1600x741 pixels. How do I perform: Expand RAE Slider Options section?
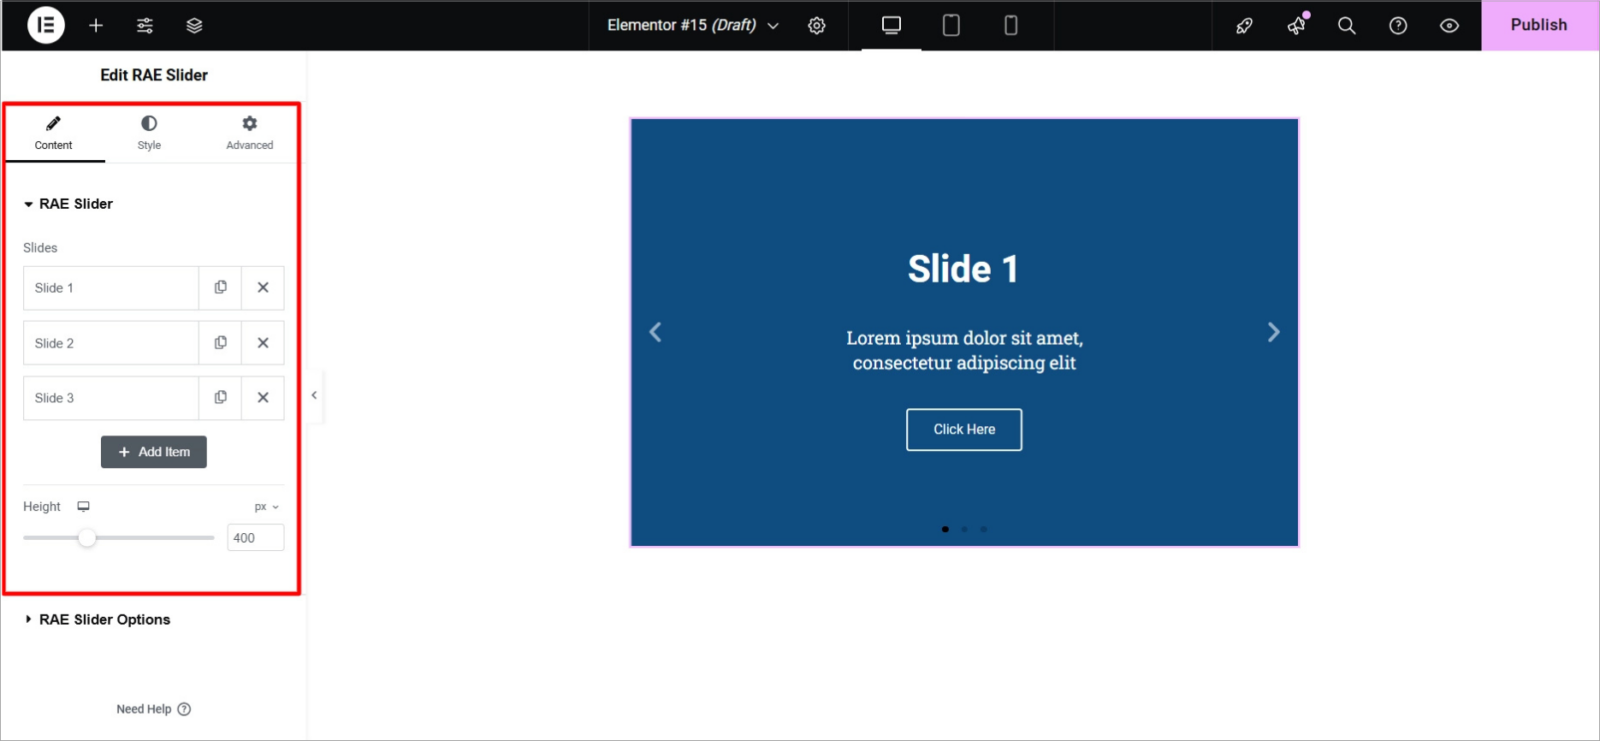104,620
